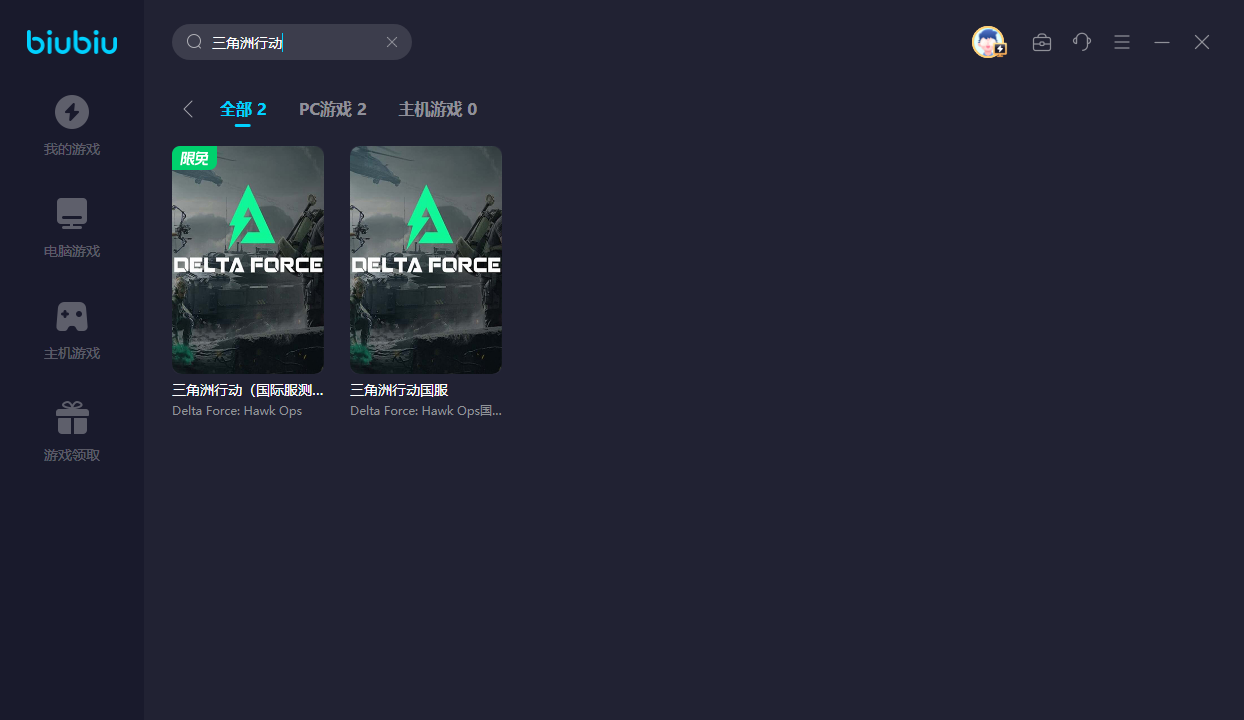The image size is (1244, 720).
Task: Click subtitle Delta Force: Hawk Ops国...
Action: pos(426,411)
